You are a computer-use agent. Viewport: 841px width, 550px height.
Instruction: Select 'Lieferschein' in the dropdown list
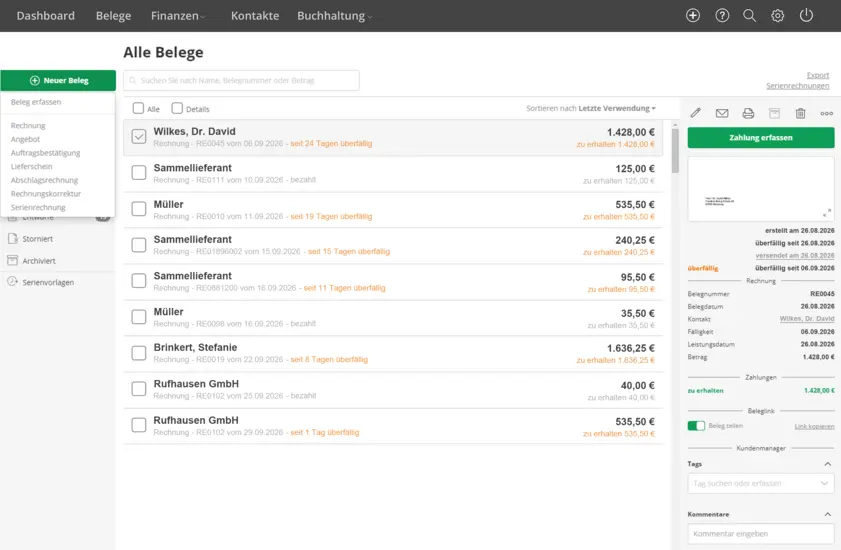31,166
